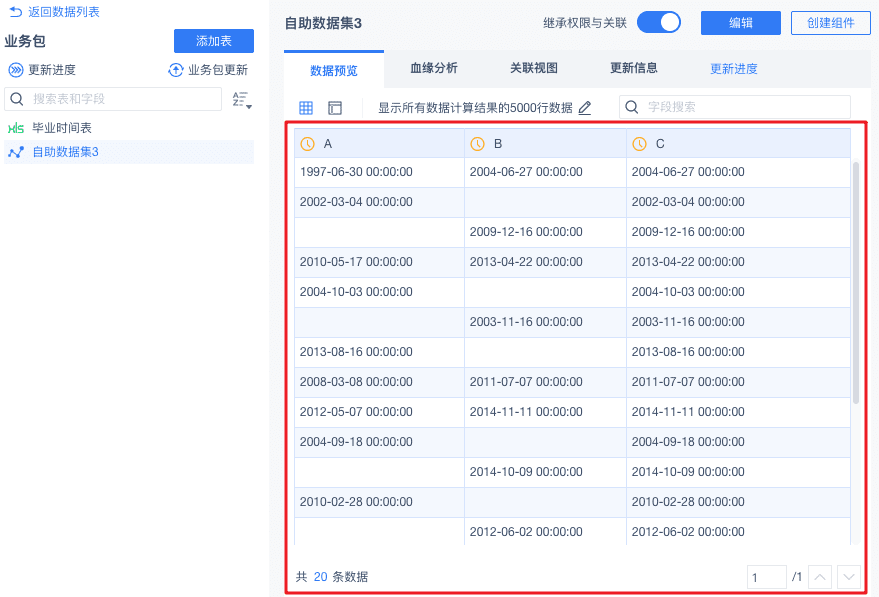Switch to the 更新信息 tab

[x=633, y=68]
